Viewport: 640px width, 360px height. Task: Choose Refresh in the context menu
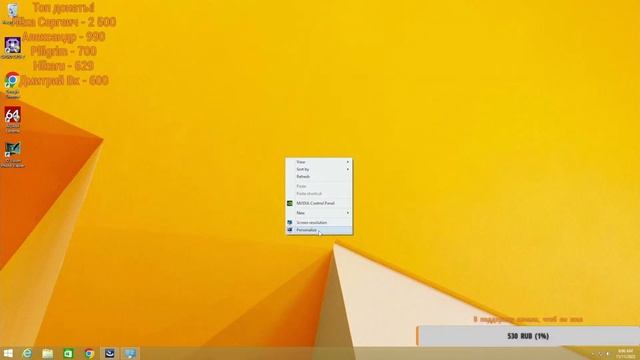[x=319, y=177]
